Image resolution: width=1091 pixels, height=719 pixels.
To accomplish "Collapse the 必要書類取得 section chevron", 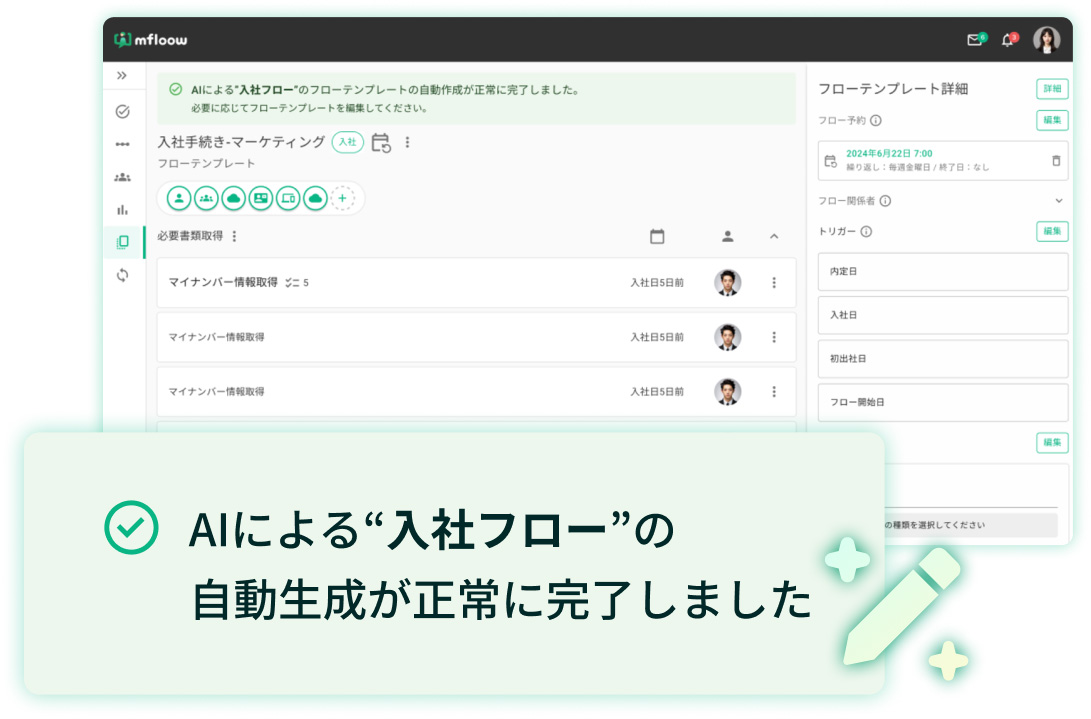I will pos(774,237).
